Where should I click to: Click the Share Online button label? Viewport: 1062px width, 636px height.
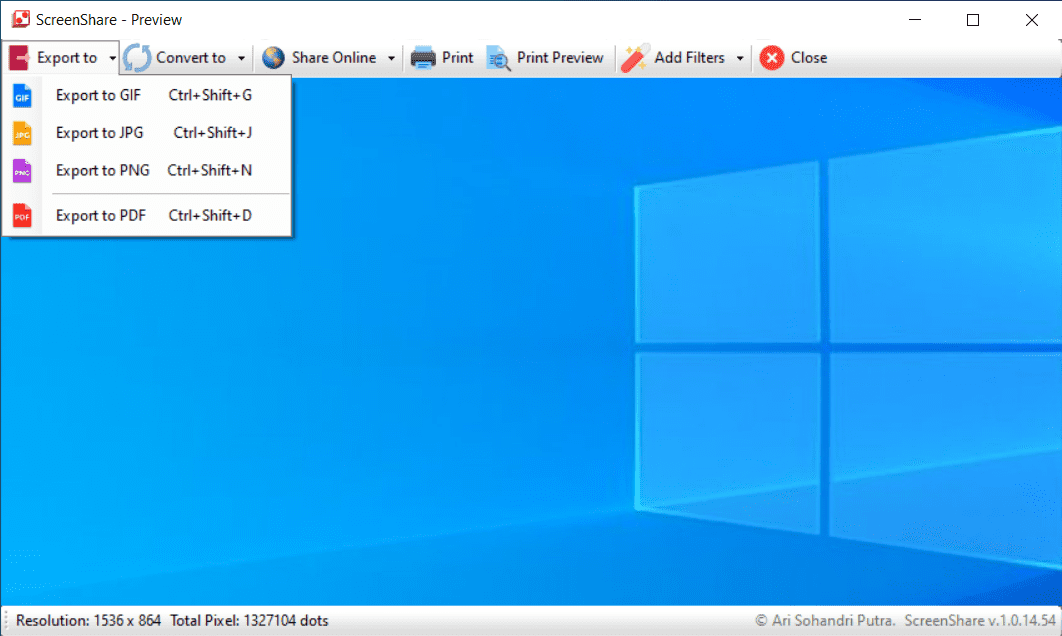coord(334,58)
